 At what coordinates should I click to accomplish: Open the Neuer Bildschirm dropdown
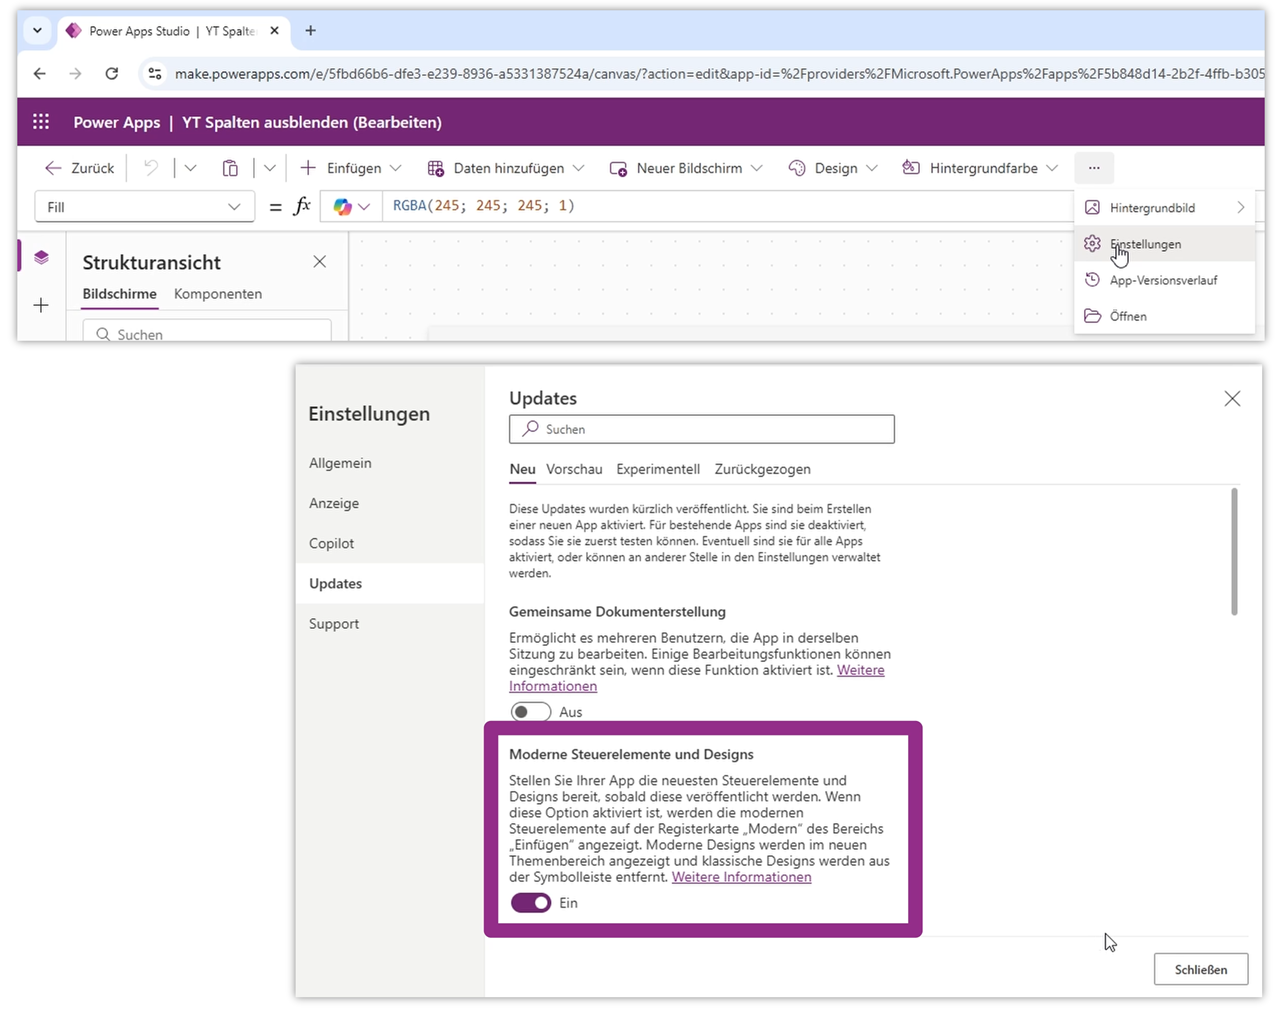[686, 168]
